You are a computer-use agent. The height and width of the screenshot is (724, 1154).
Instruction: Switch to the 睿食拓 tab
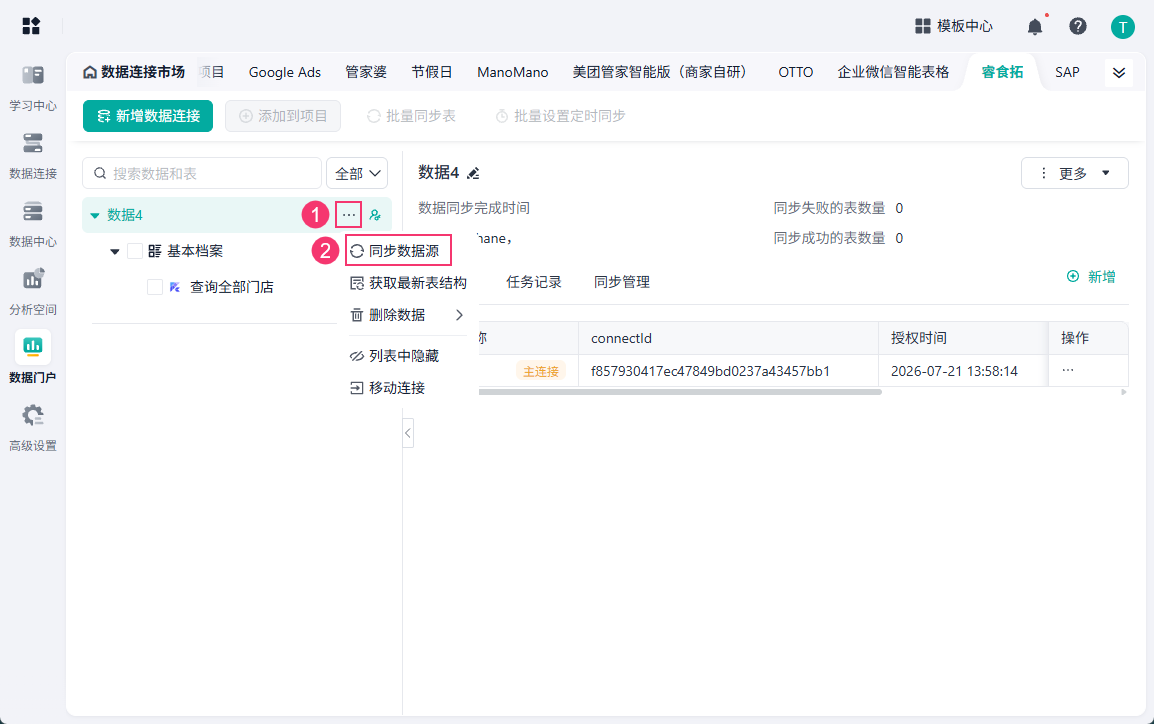(1002, 72)
